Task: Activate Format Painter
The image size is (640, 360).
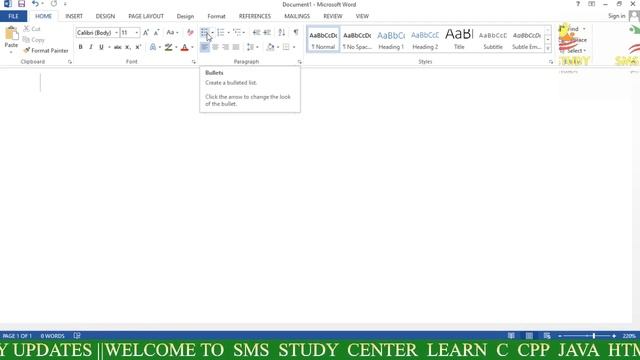Action: pyautogui.click(x=46, y=51)
